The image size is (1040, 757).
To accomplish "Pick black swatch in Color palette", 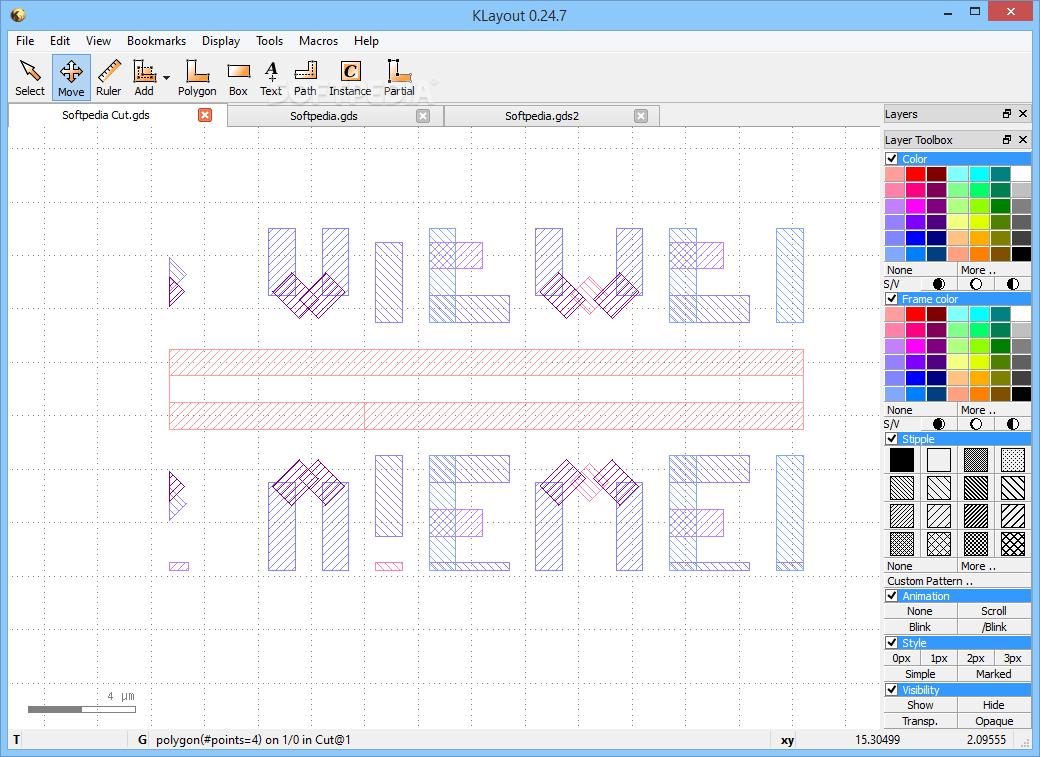I will [1021, 253].
